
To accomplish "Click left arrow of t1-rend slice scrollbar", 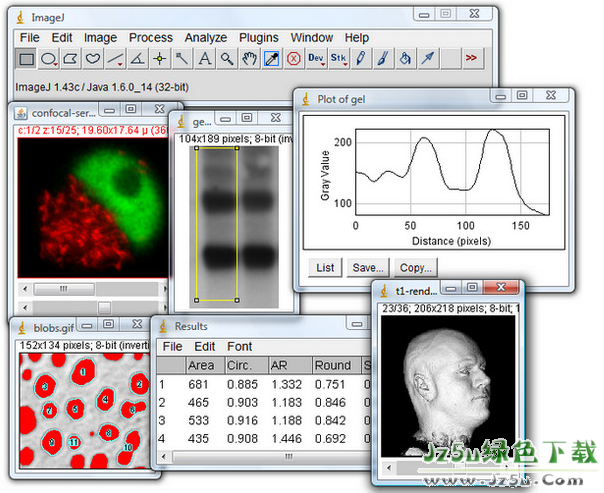I will (389, 468).
